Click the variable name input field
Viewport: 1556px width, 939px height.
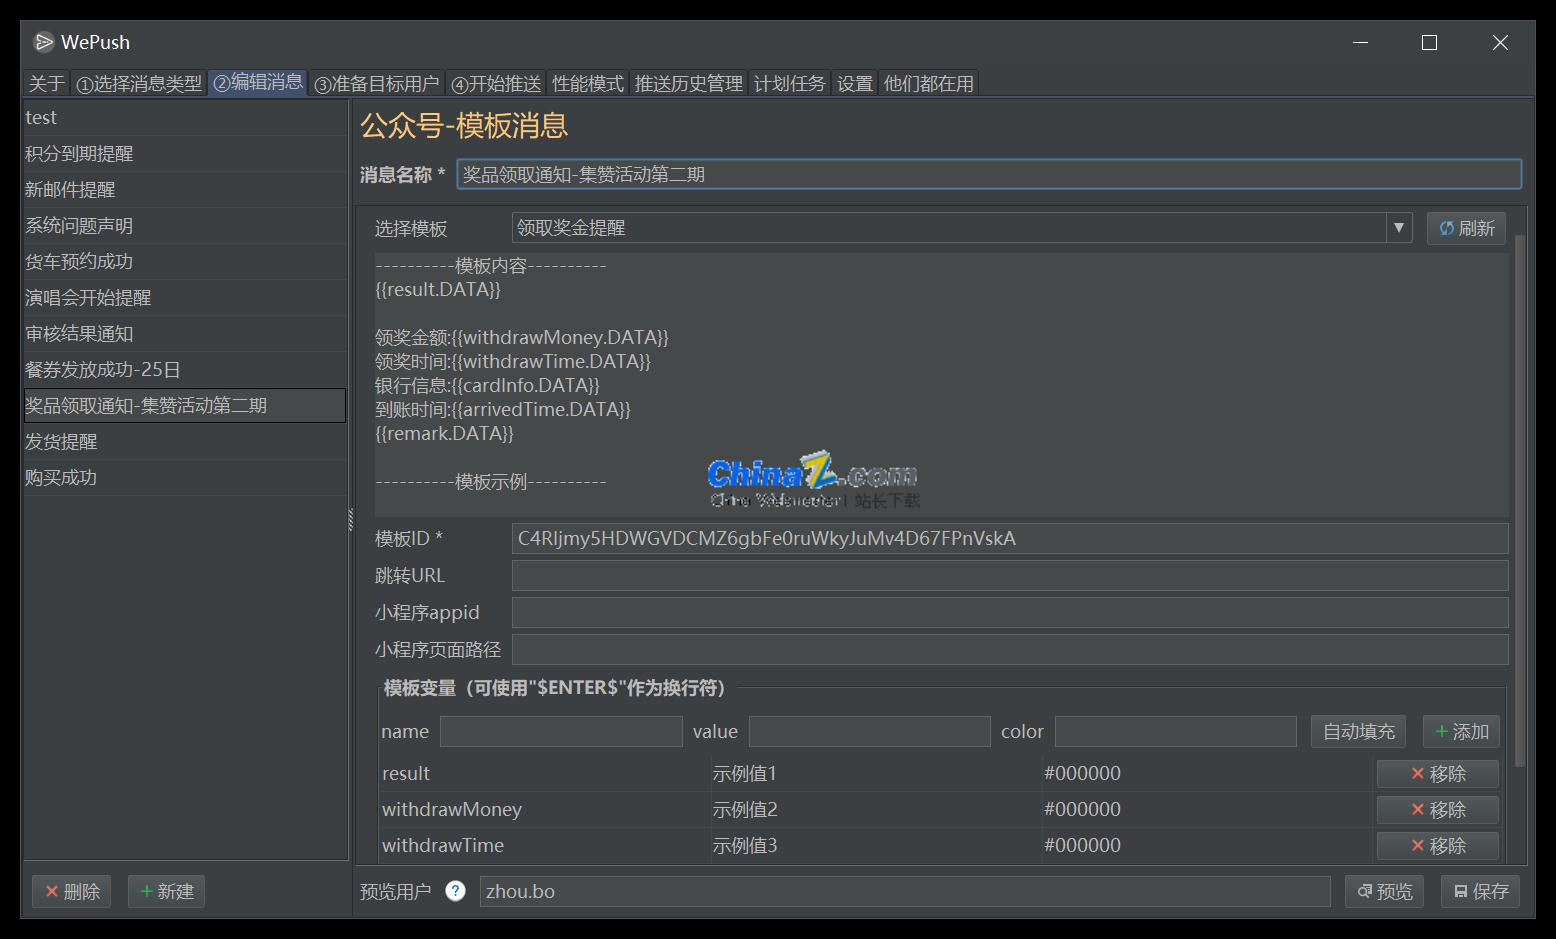(561, 731)
